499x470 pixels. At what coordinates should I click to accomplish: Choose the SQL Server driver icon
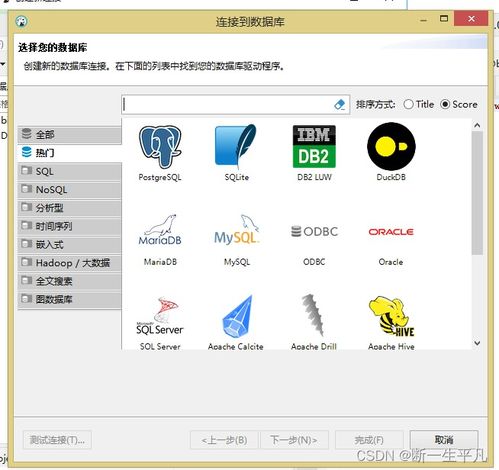160,316
